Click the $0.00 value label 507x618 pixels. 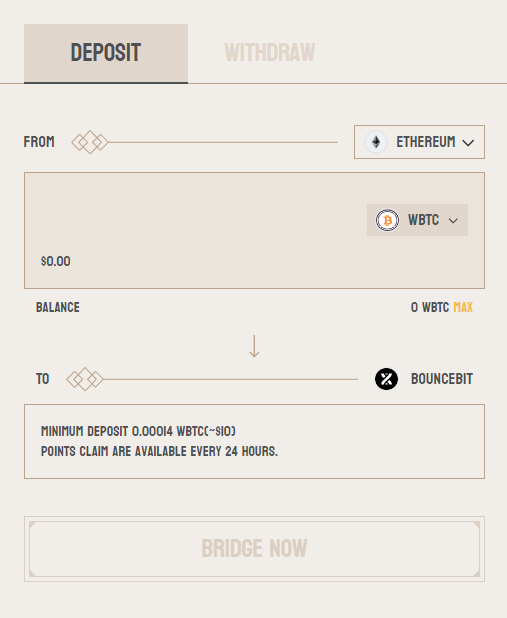click(x=56, y=261)
